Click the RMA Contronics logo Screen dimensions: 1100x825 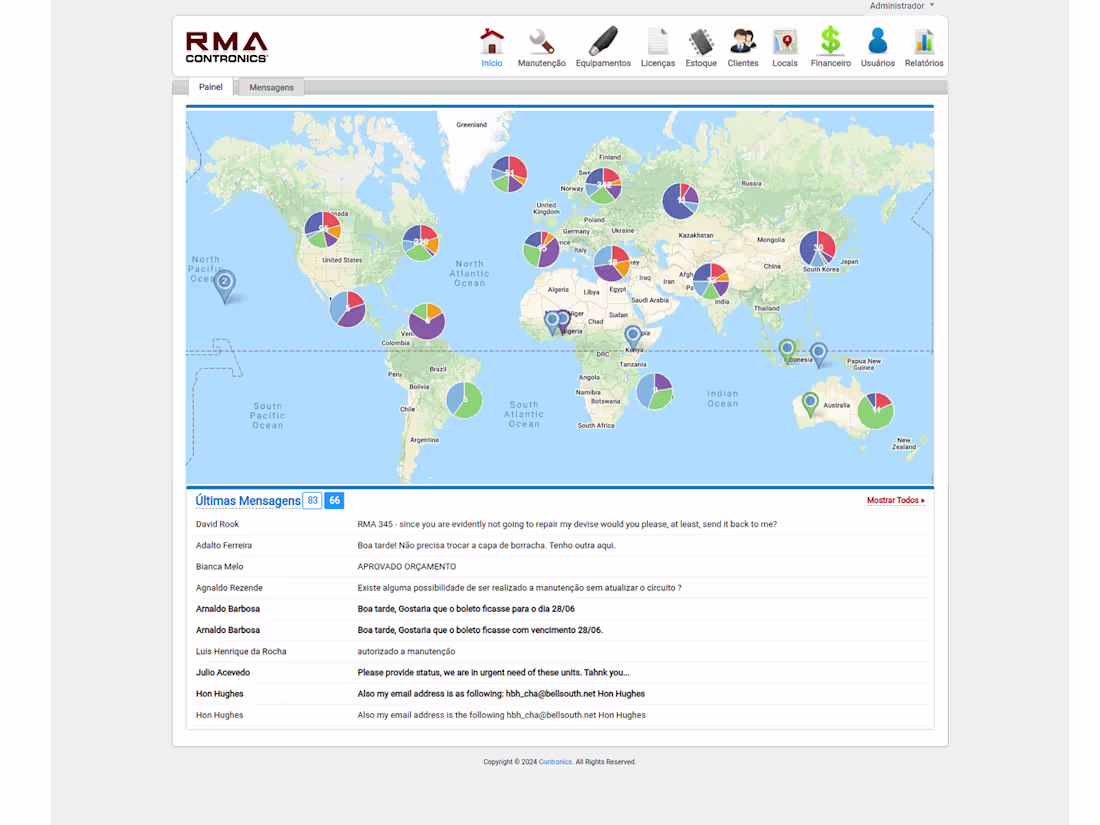pyautogui.click(x=226, y=45)
